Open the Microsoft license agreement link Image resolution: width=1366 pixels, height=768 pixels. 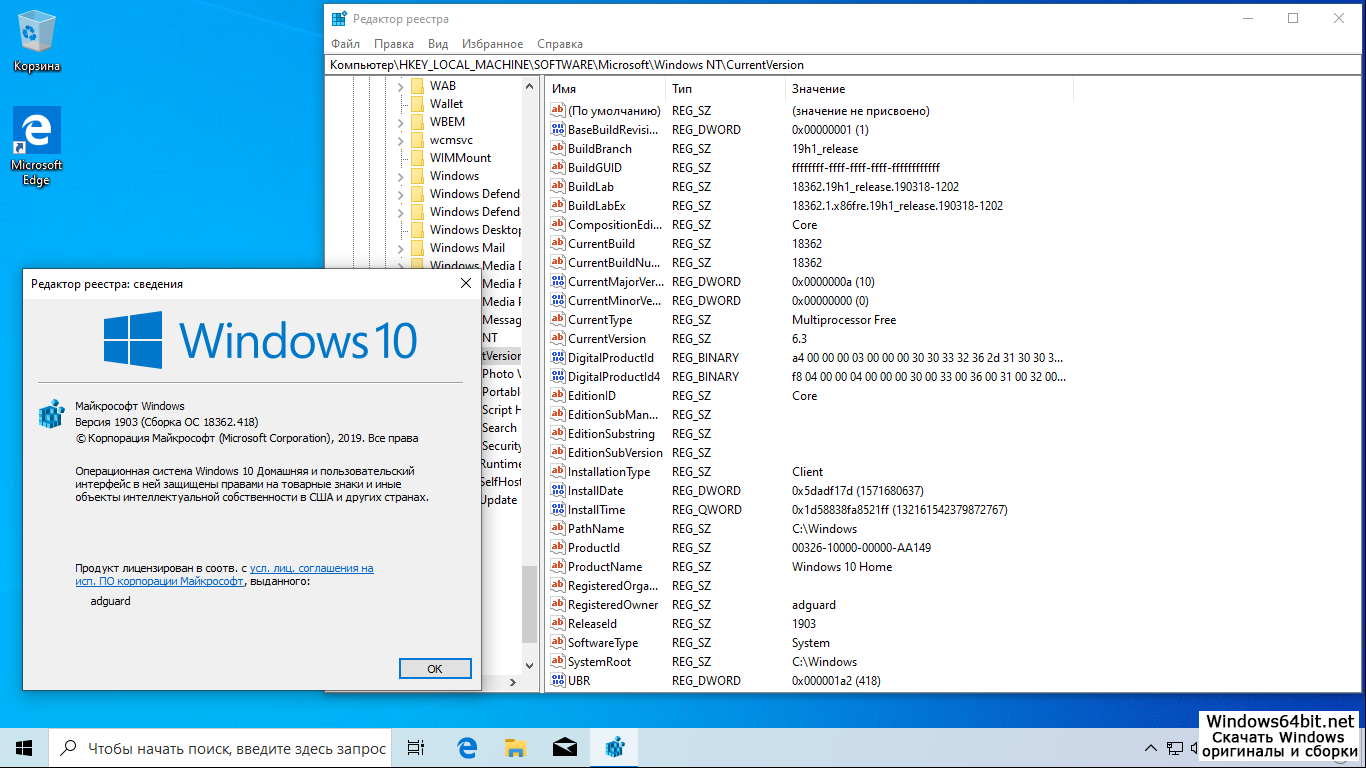coord(311,568)
